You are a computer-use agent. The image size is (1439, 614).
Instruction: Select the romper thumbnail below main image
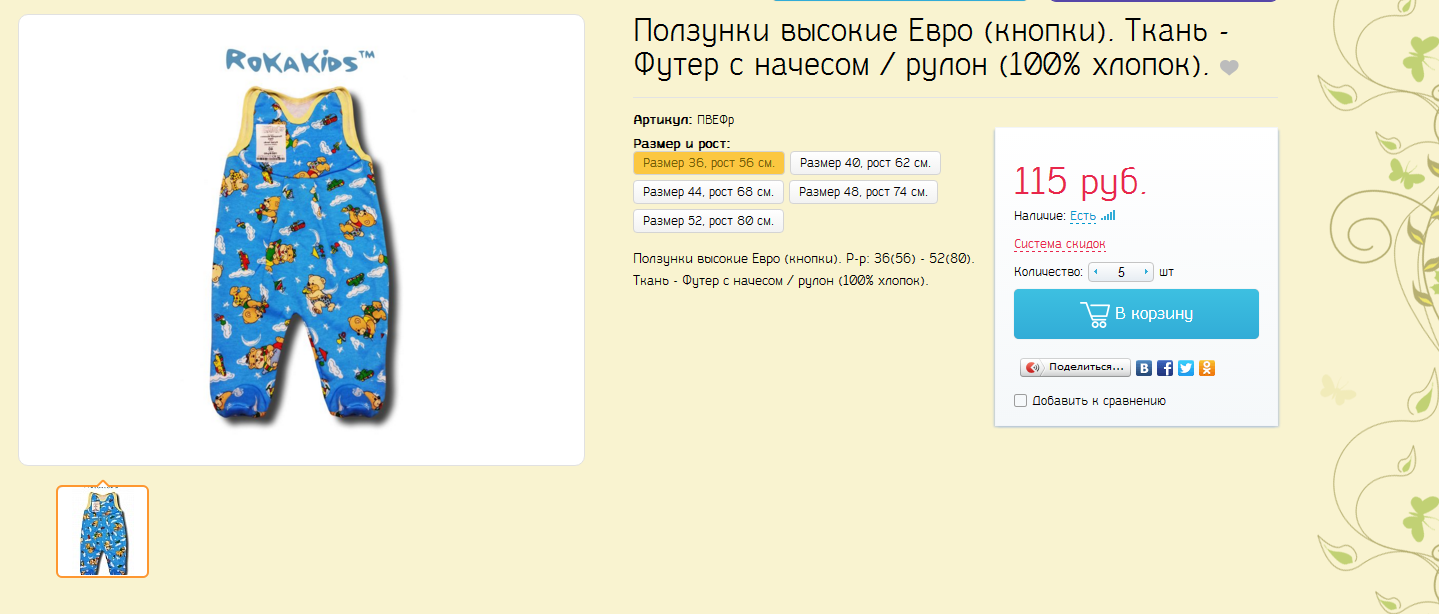pos(102,531)
